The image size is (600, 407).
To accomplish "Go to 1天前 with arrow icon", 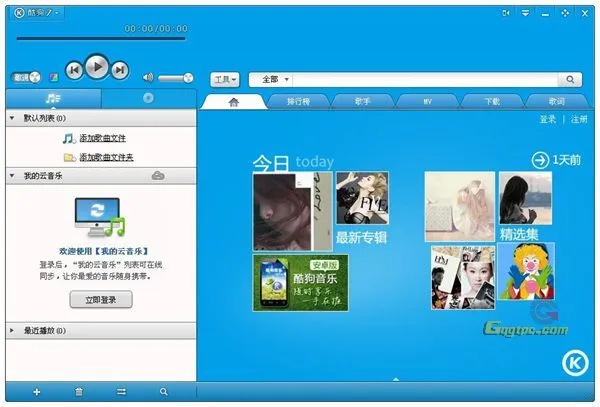I will point(556,160).
